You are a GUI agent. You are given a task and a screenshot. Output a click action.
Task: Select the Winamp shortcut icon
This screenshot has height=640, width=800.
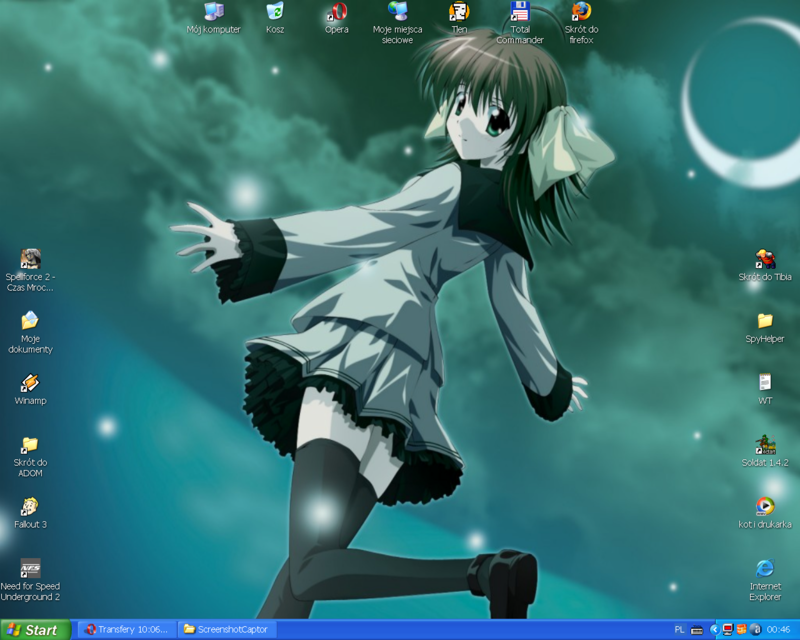(30, 389)
